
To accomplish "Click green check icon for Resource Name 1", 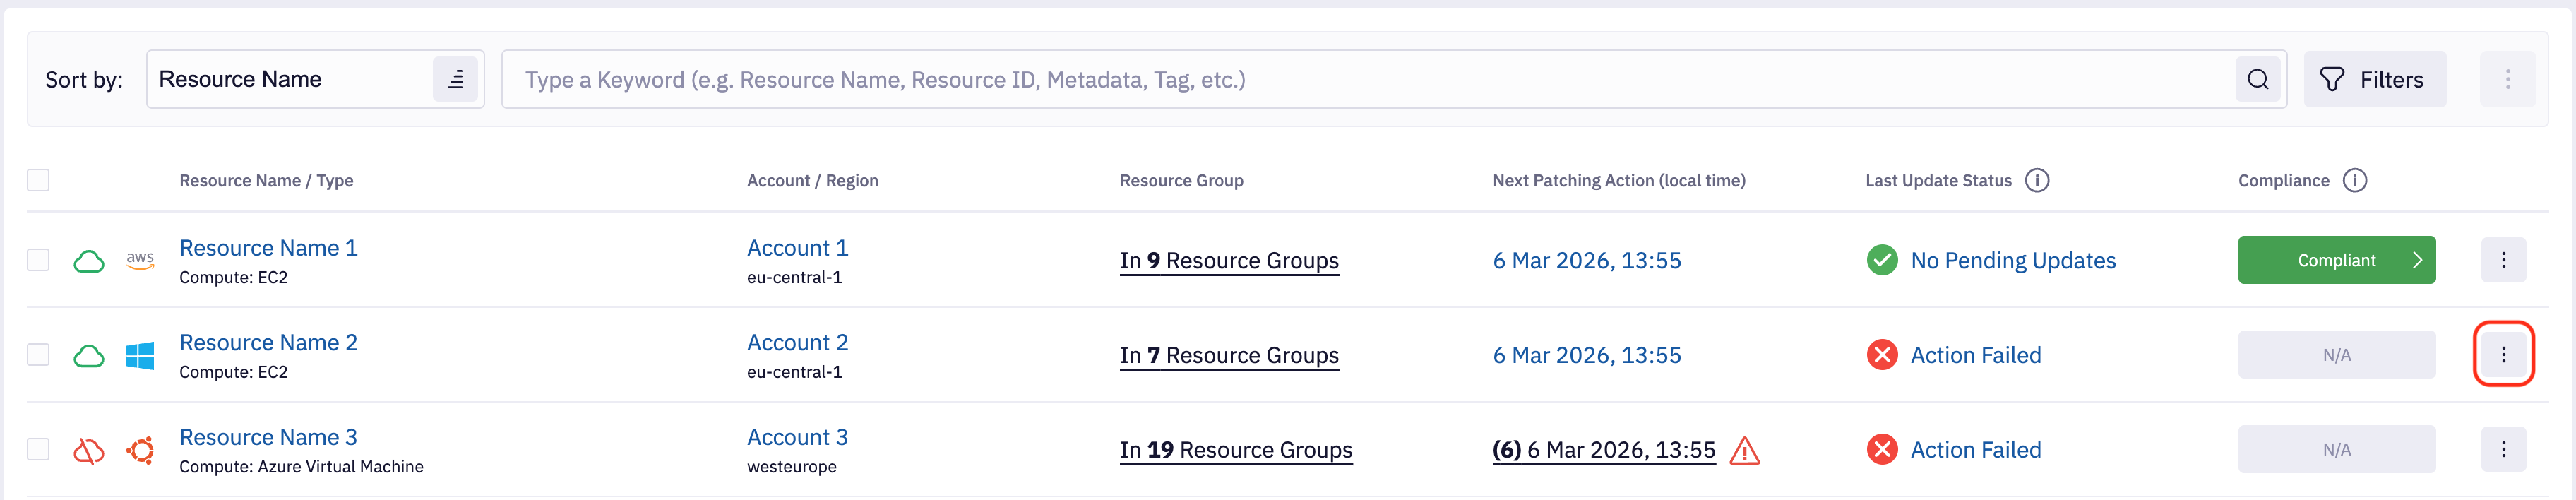I will point(1881,260).
